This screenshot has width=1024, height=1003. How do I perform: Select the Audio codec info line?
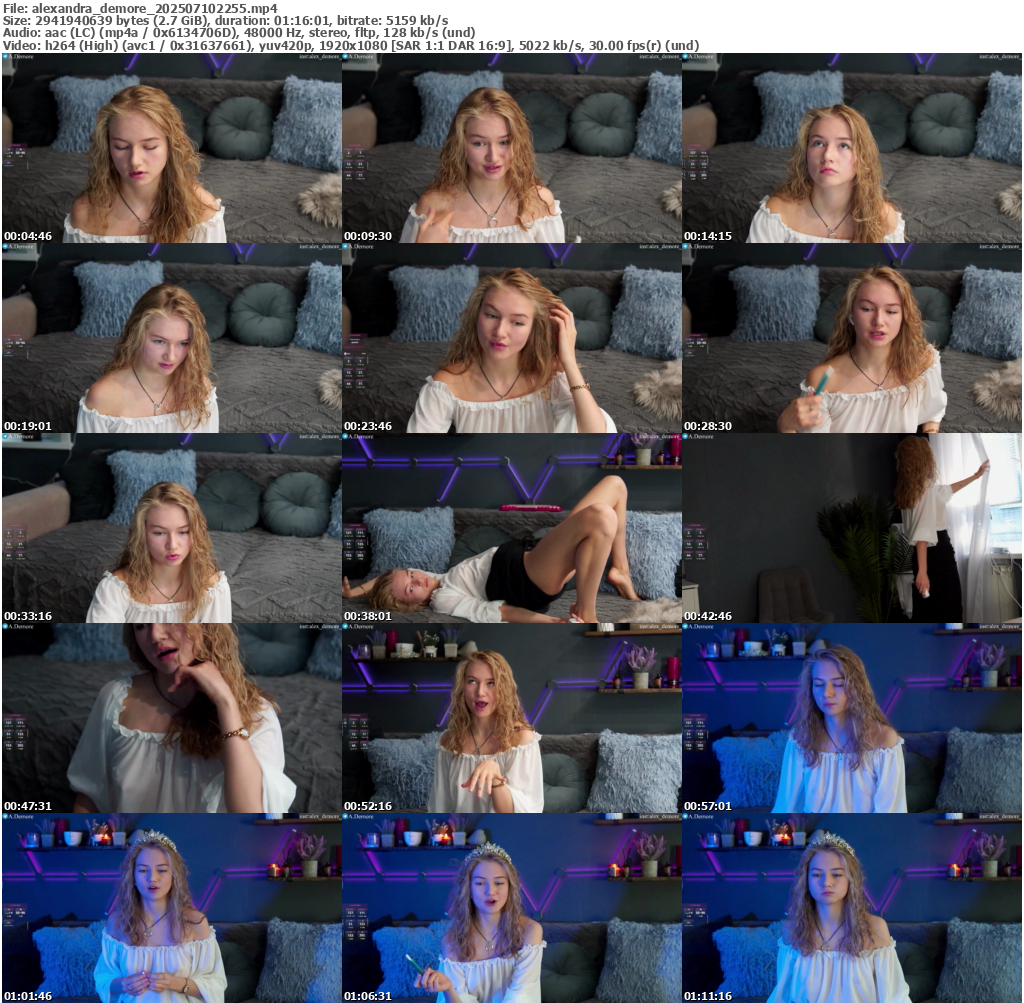pos(239,33)
